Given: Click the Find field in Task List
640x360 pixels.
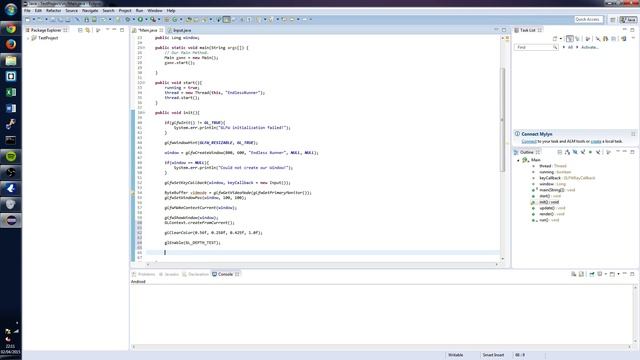Looking at the screenshot, I should pyautogui.click(x=536, y=47).
